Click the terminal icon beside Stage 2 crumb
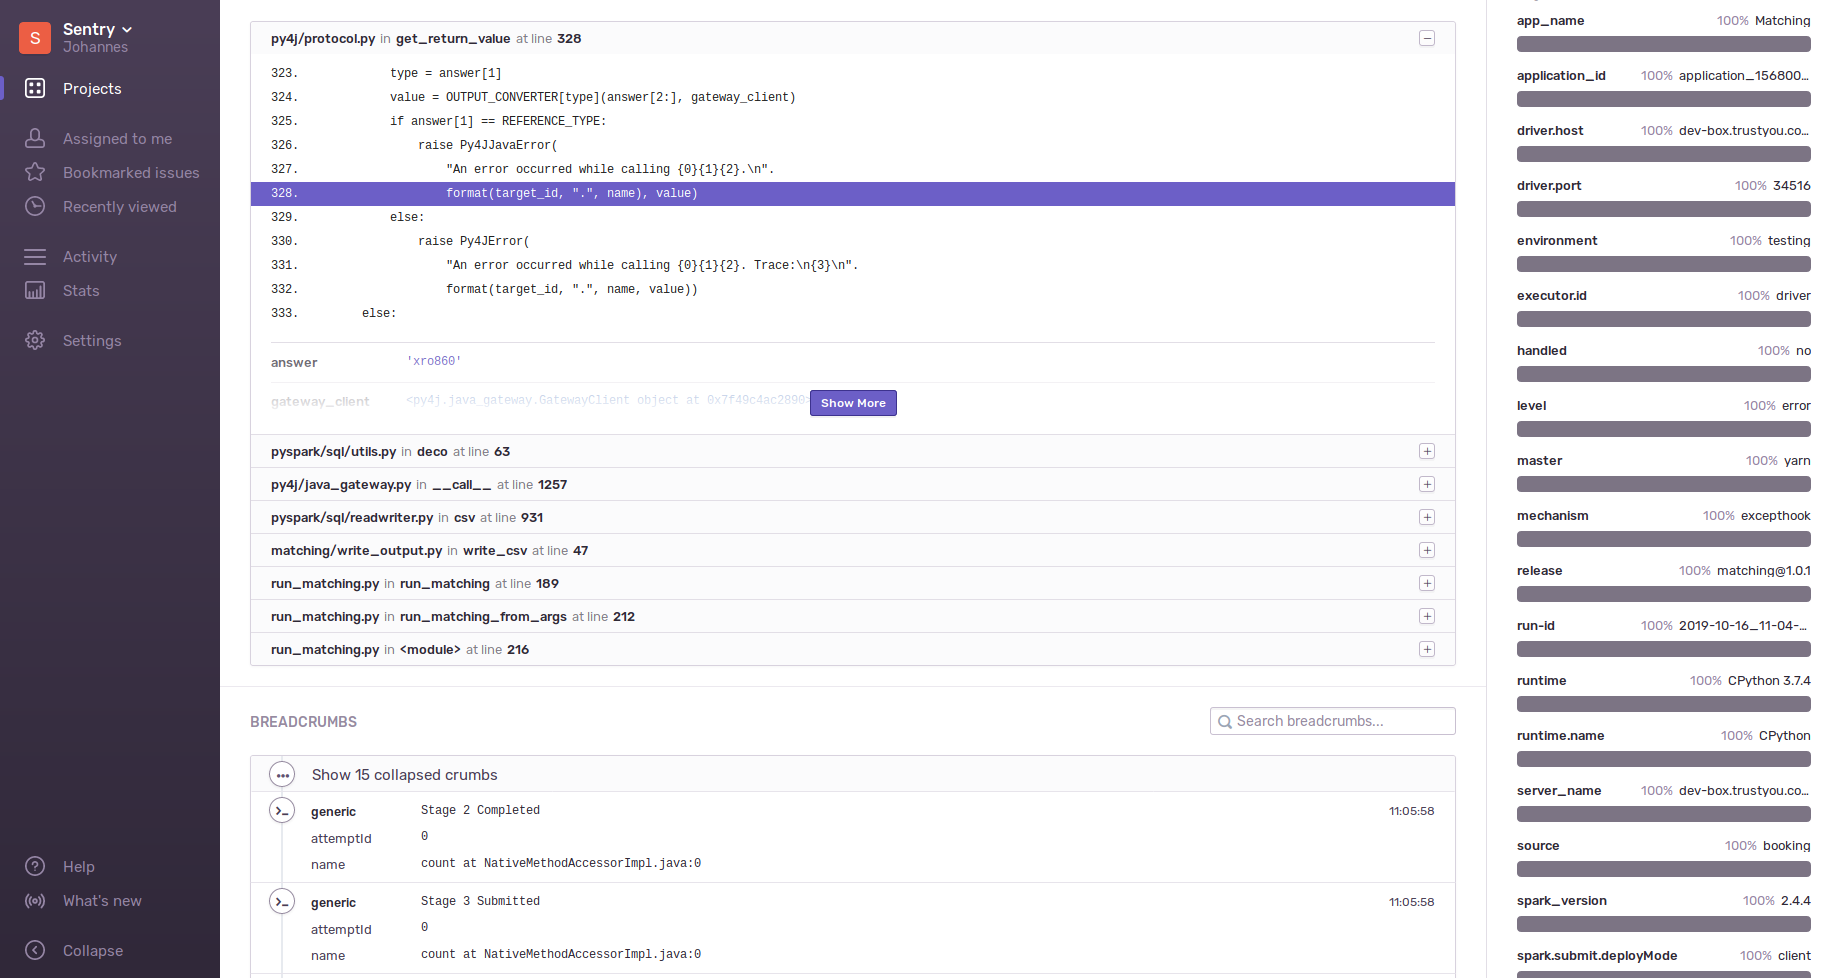 (282, 810)
